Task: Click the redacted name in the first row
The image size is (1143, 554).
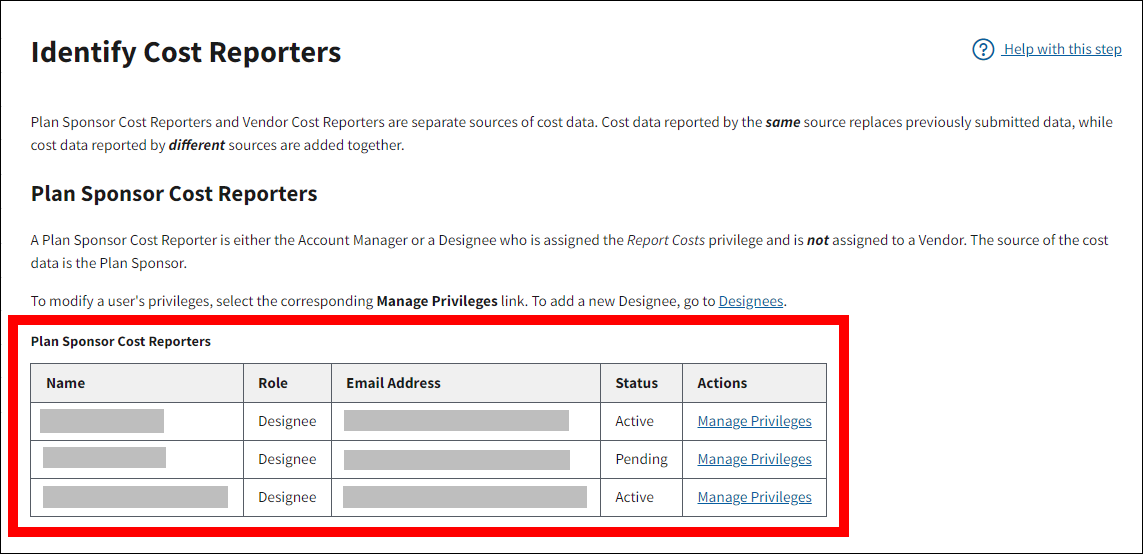Action: (x=102, y=421)
